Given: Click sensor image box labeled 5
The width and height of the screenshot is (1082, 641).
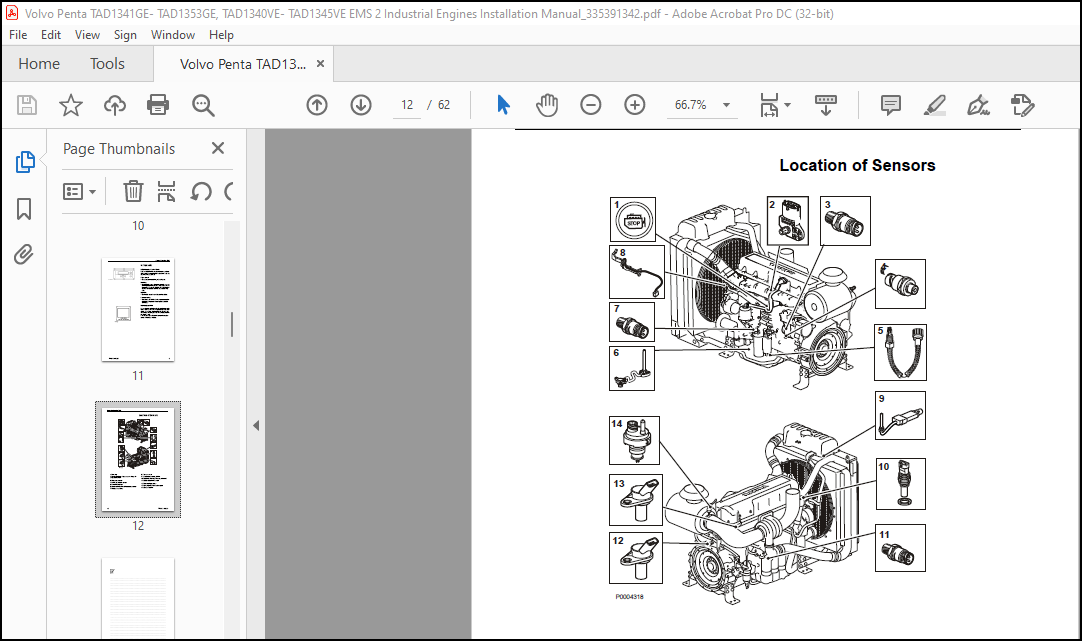Looking at the screenshot, I should point(901,353).
